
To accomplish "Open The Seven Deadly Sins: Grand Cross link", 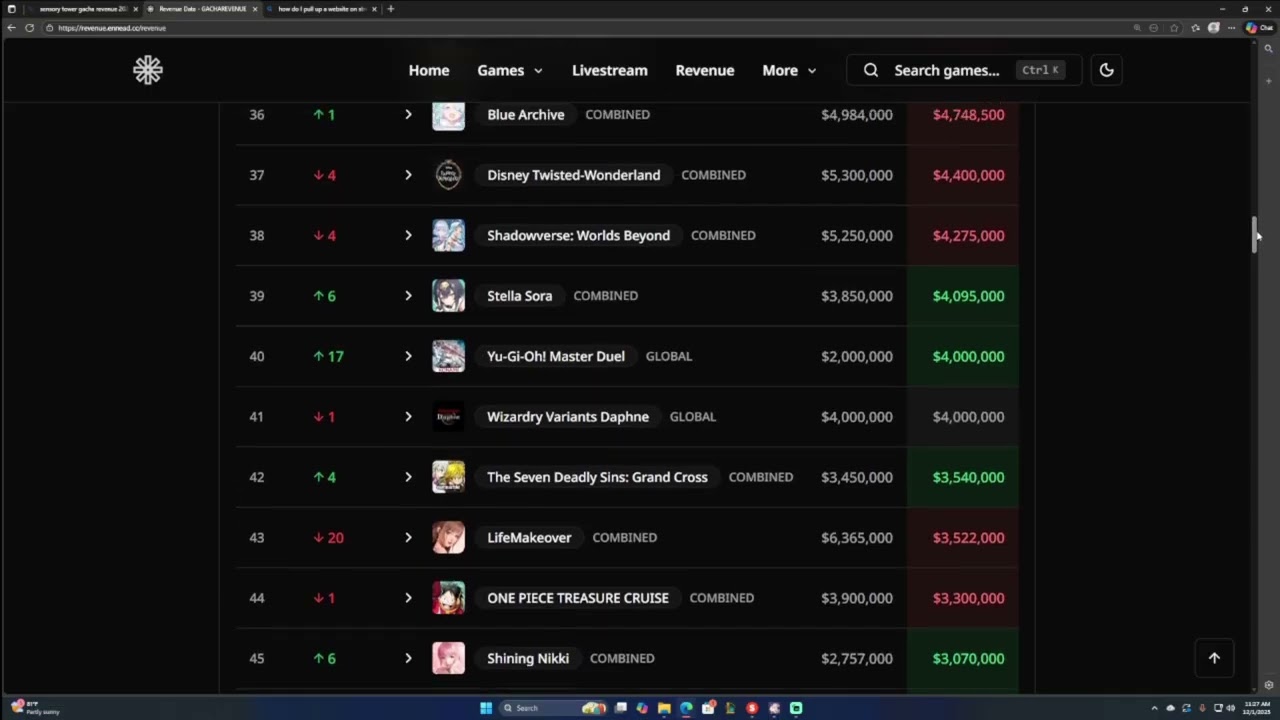I will [x=597, y=477].
